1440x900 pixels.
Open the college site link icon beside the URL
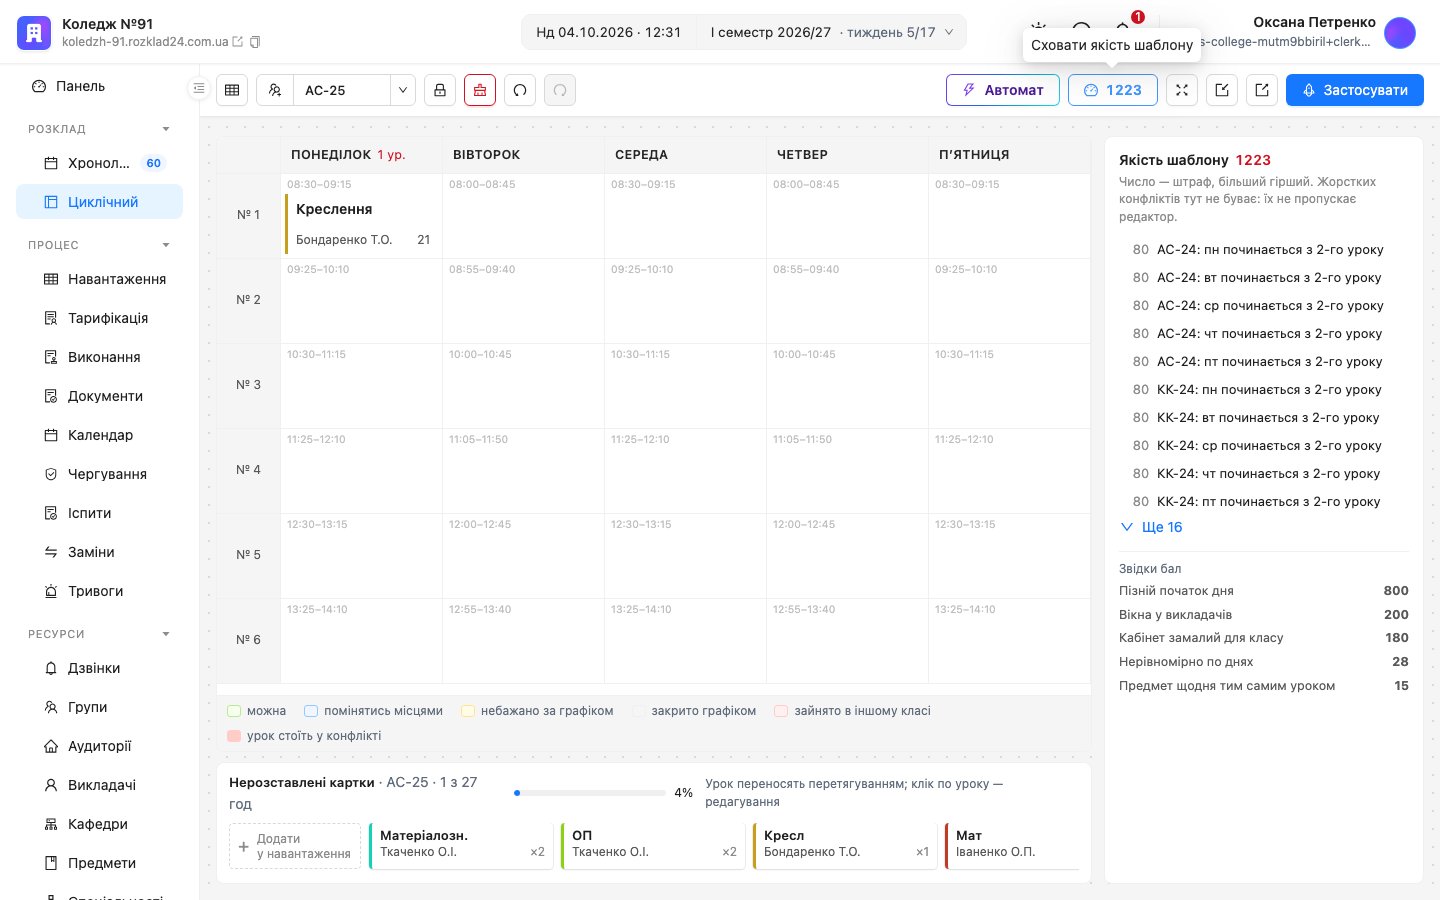click(238, 42)
